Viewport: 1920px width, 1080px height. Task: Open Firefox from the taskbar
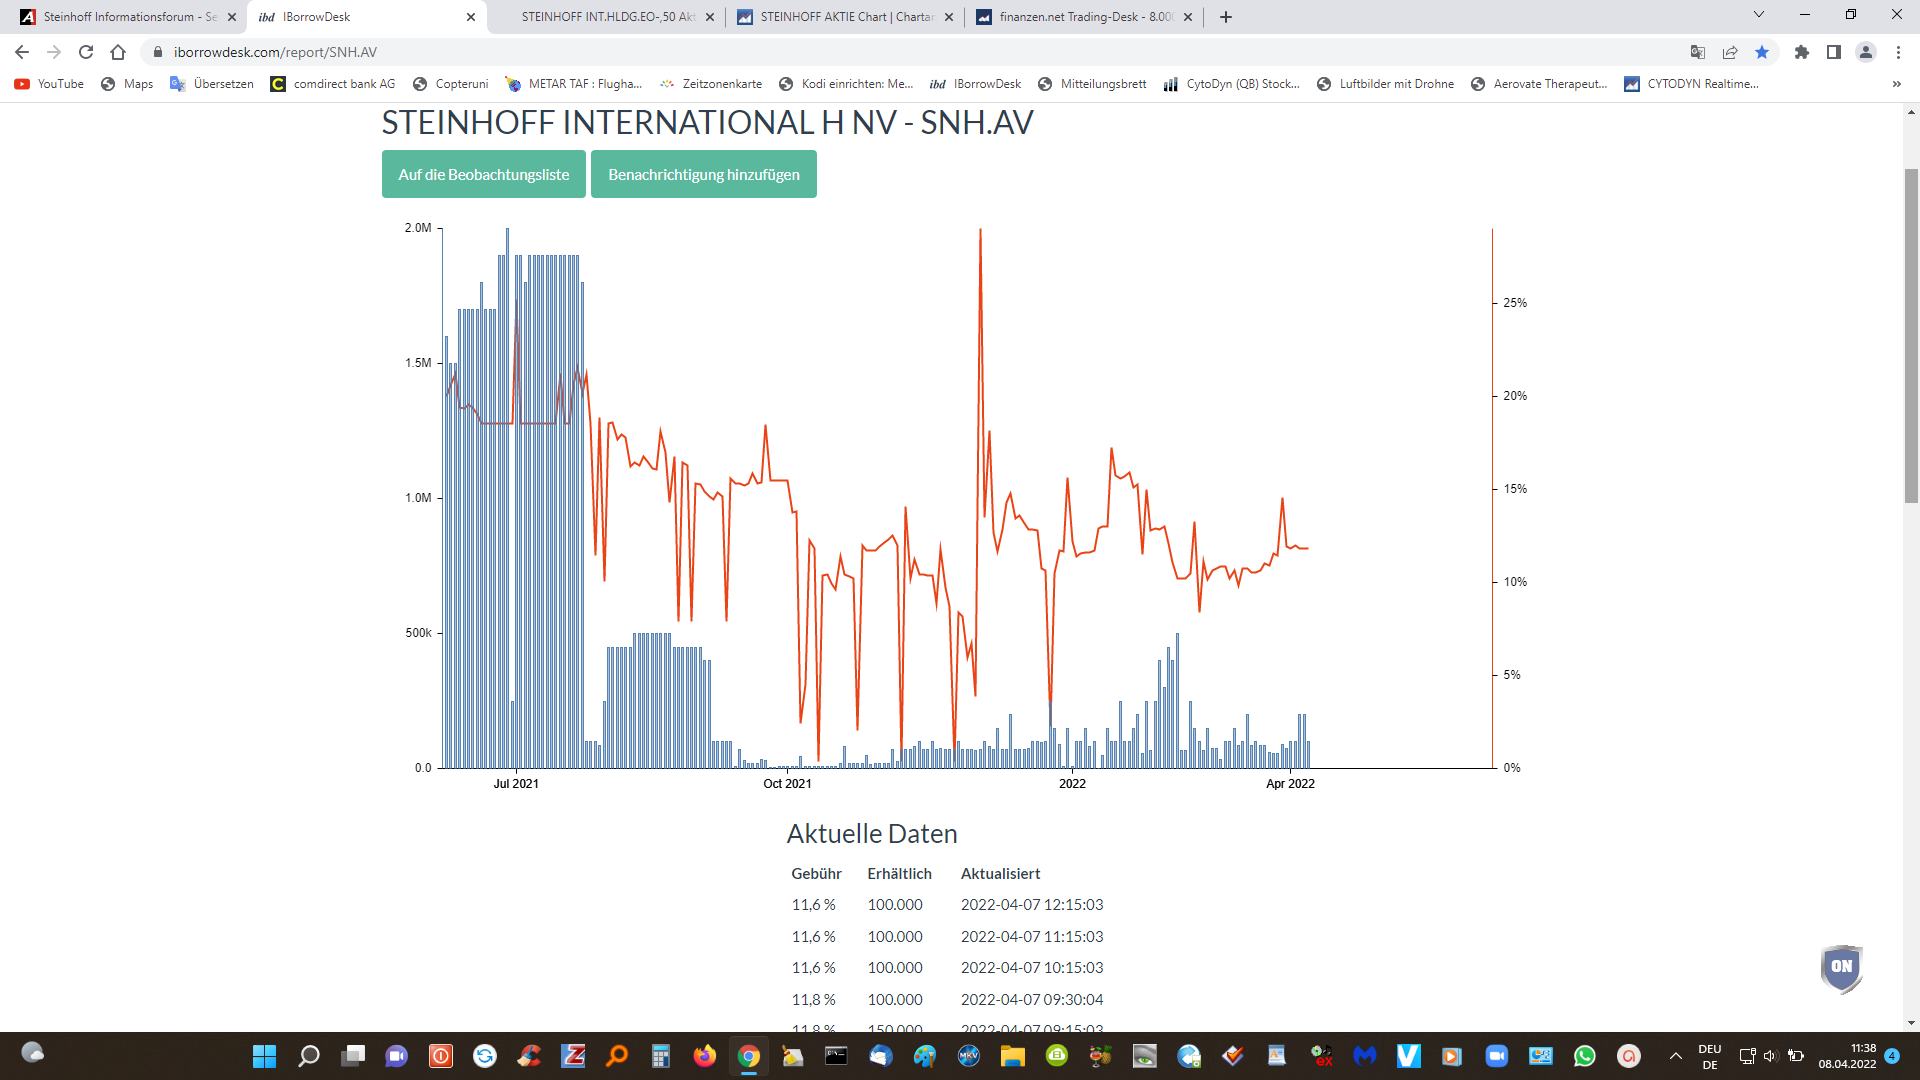(705, 1056)
